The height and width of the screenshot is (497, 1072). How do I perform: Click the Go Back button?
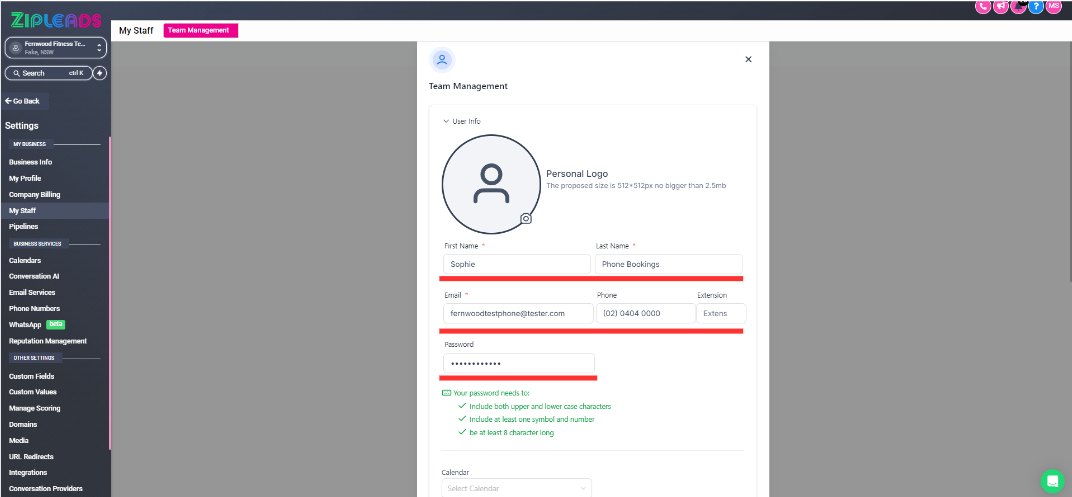click(23, 101)
